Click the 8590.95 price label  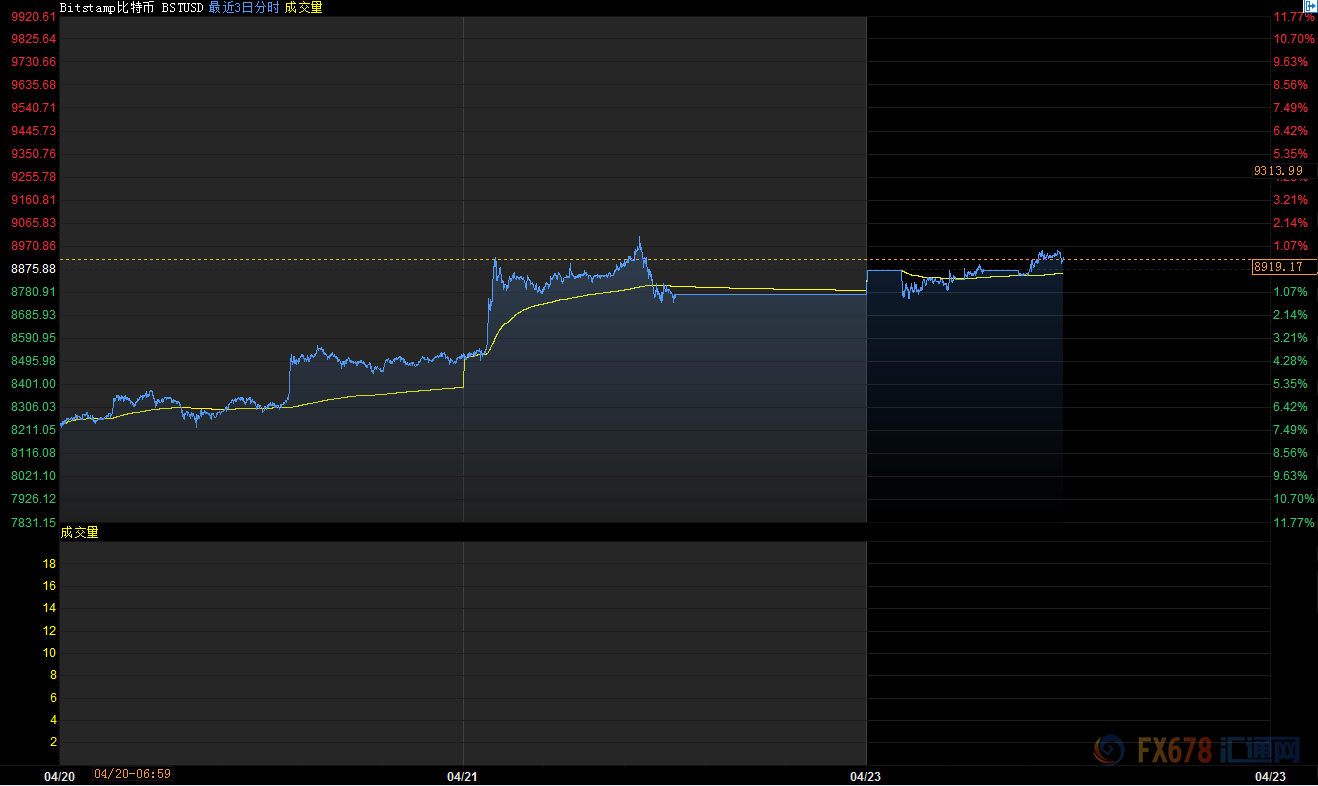33,338
